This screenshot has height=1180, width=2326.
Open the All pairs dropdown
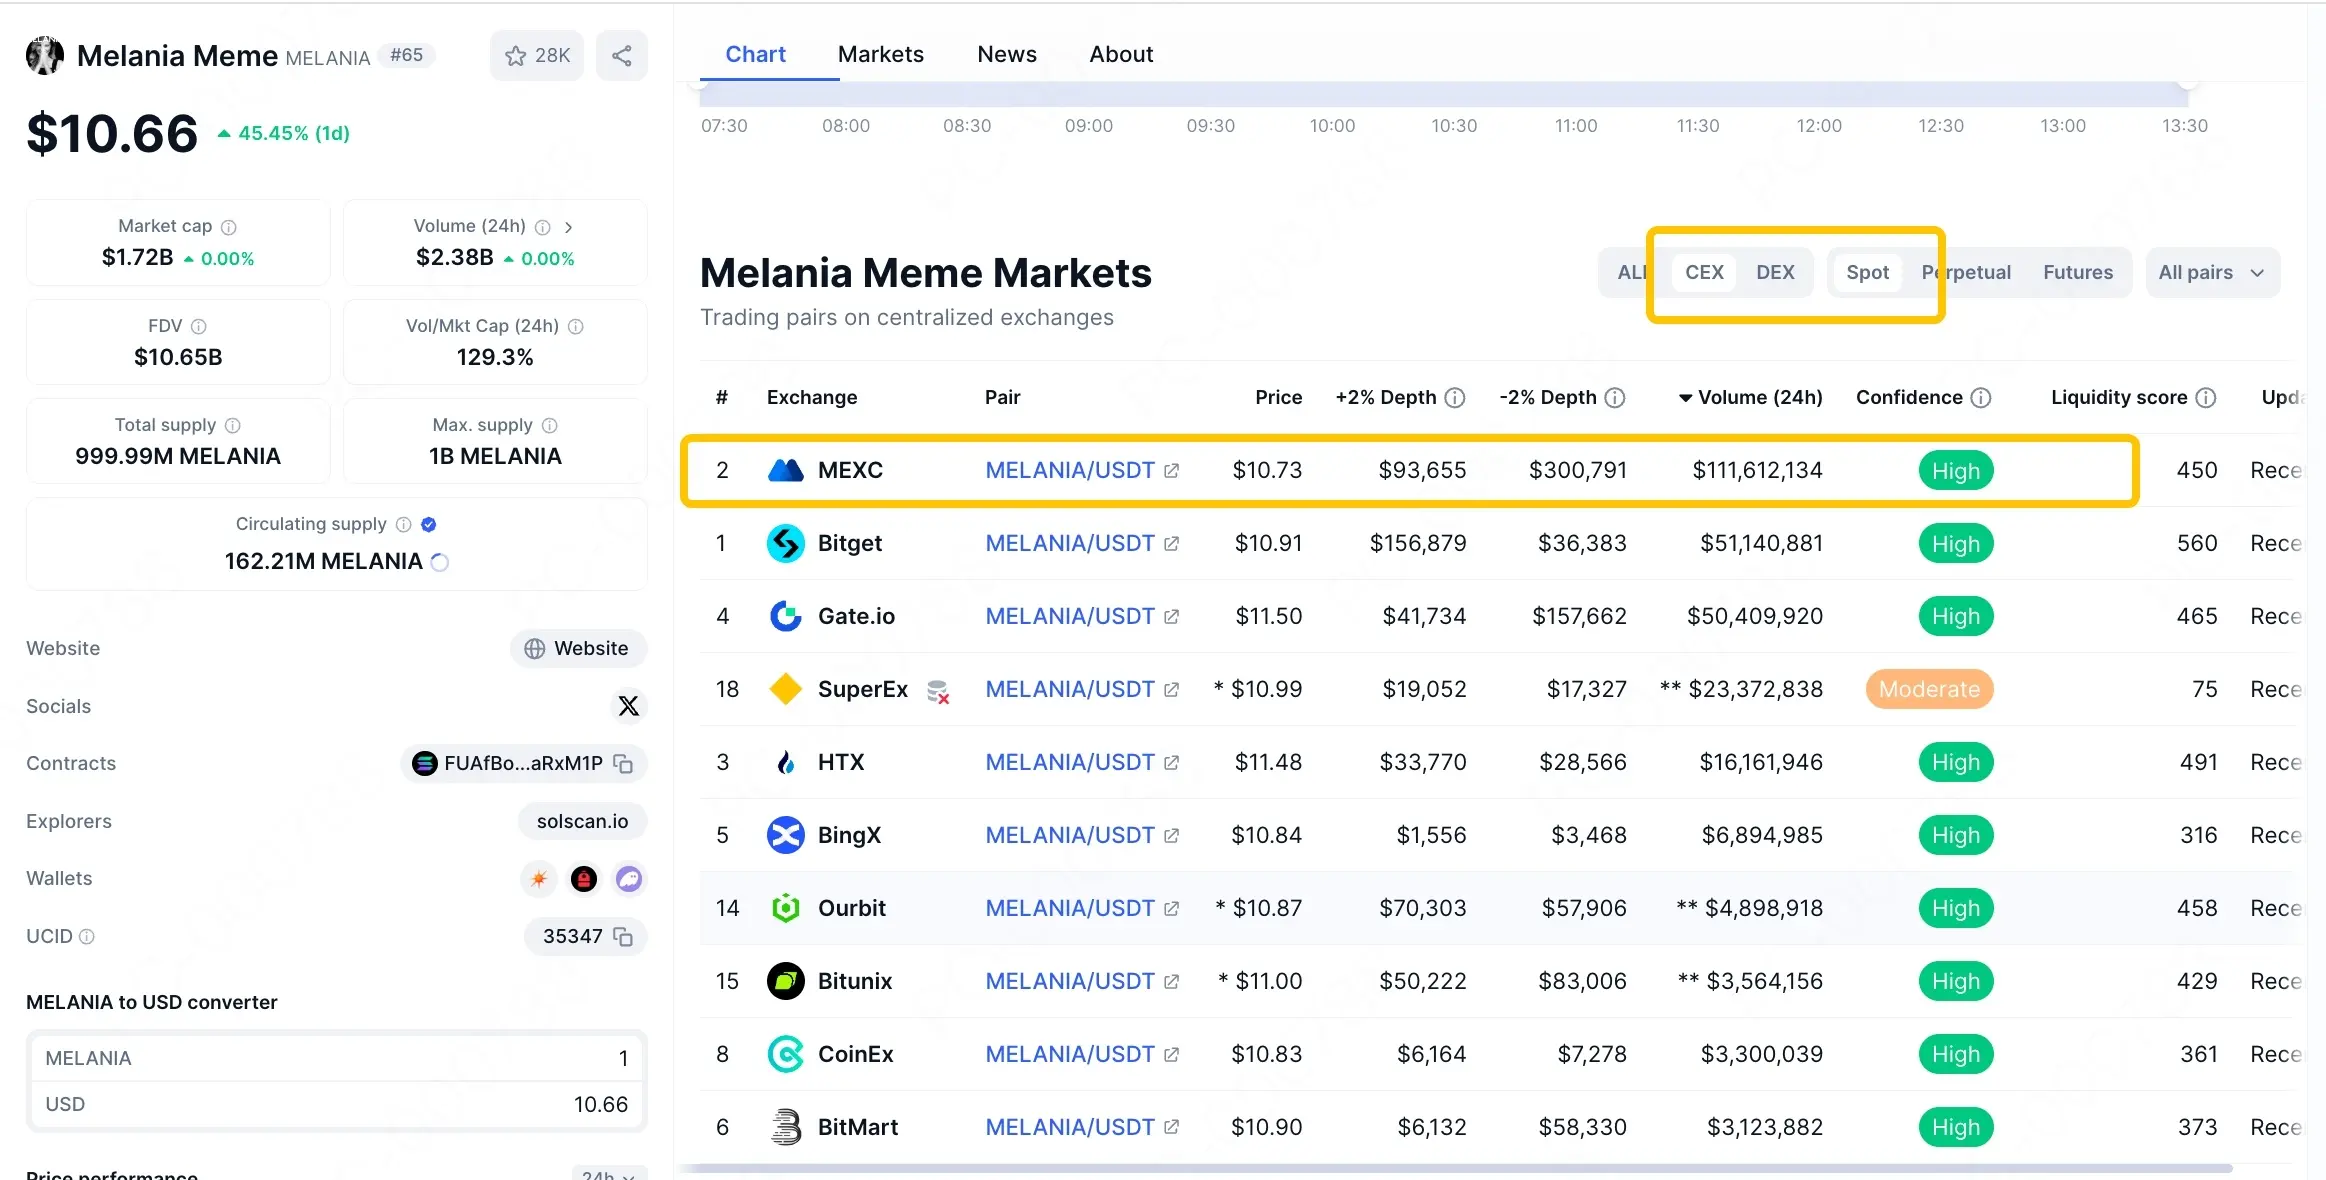click(x=2211, y=272)
